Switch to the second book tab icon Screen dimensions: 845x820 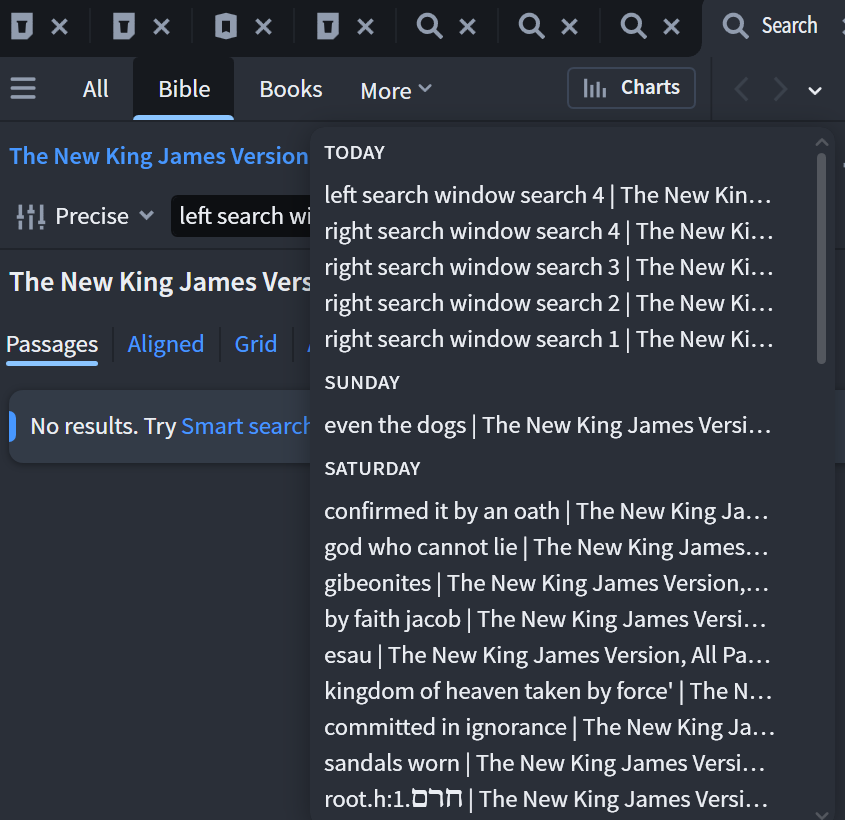tap(124, 26)
